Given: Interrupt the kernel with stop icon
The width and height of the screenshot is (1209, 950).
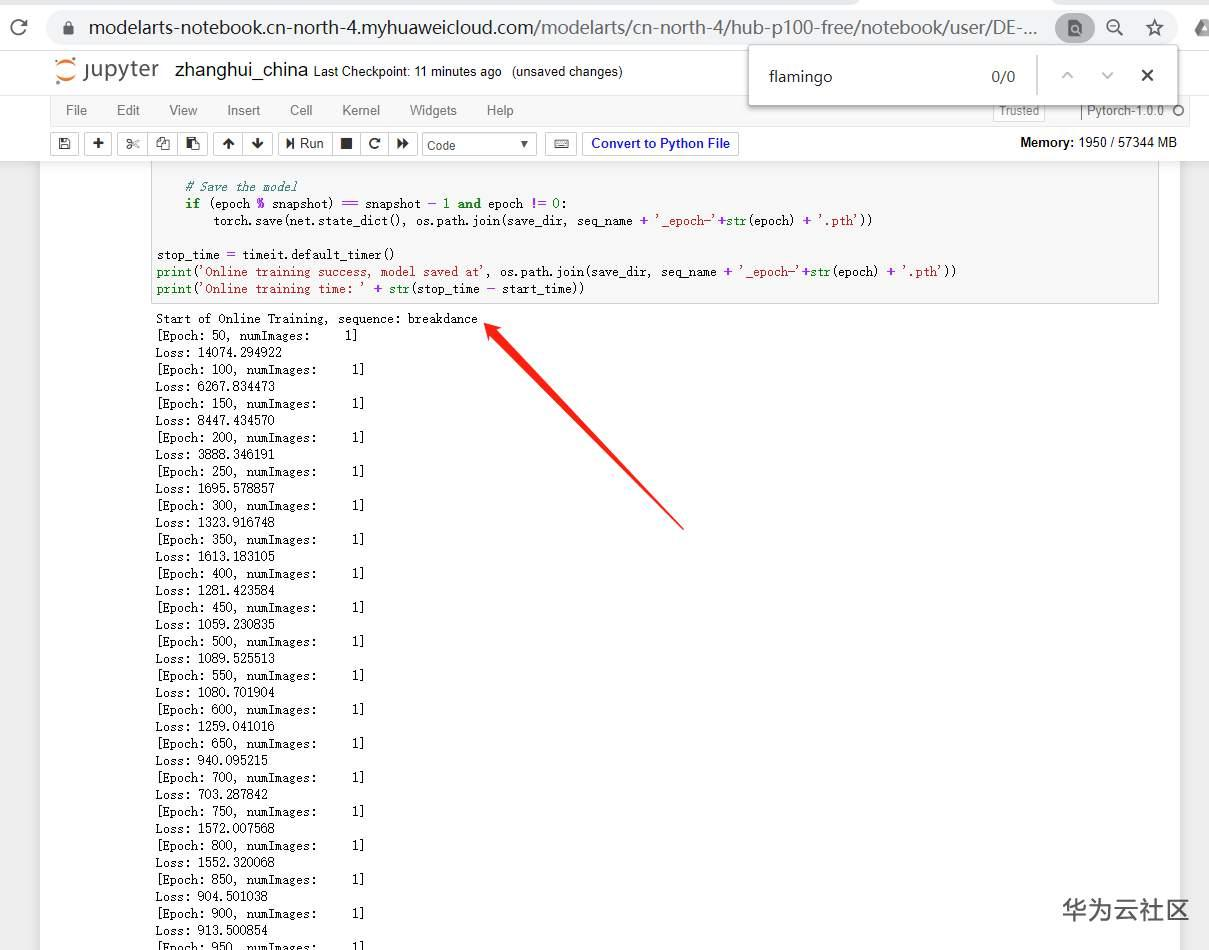Looking at the screenshot, I should (x=346, y=144).
